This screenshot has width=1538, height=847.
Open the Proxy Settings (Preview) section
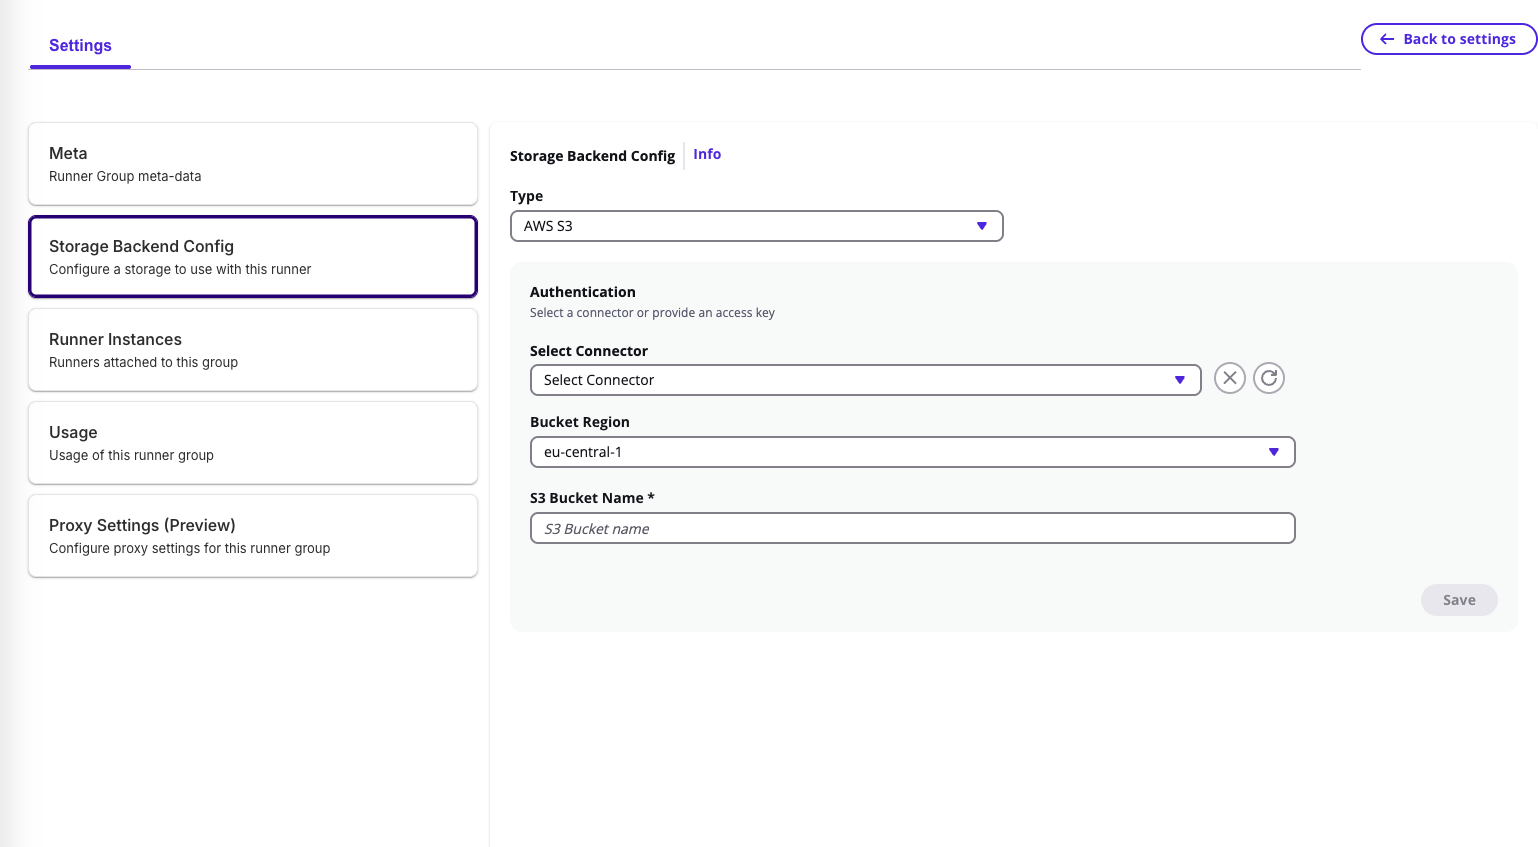253,535
